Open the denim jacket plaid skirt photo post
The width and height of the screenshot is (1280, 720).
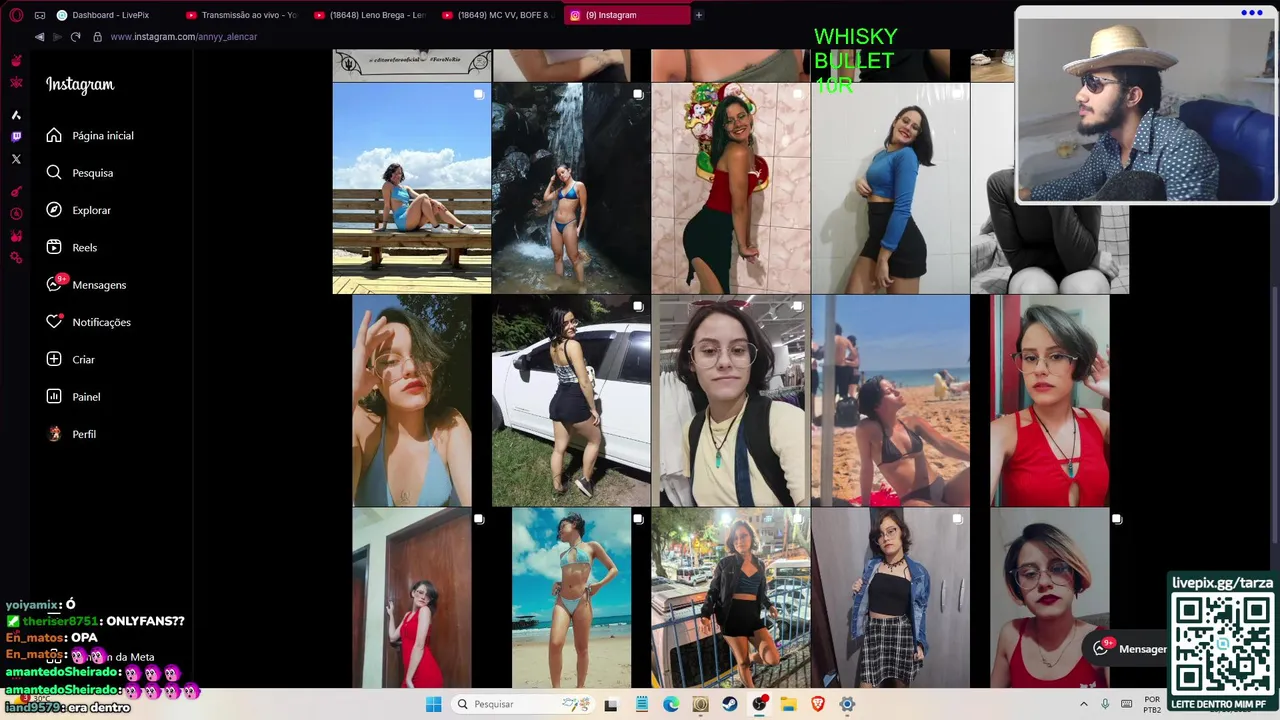click(890, 598)
